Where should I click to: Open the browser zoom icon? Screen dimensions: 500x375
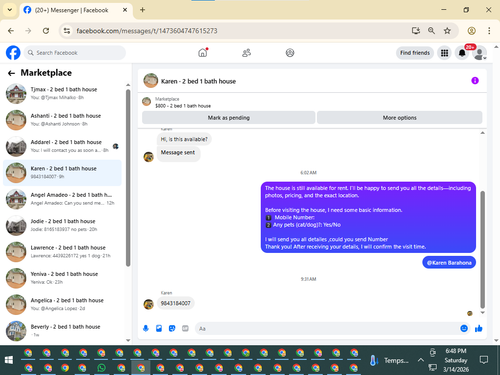431,31
